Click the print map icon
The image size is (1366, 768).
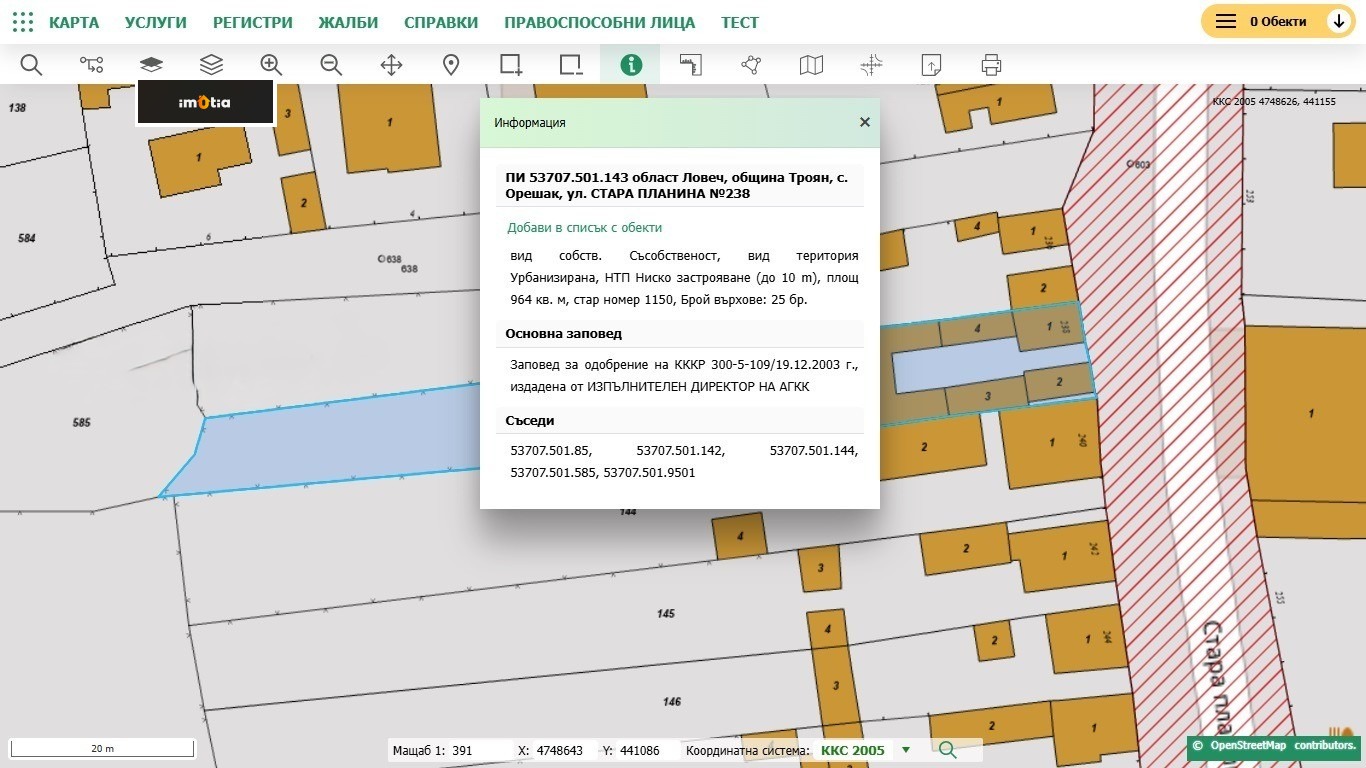click(x=991, y=65)
